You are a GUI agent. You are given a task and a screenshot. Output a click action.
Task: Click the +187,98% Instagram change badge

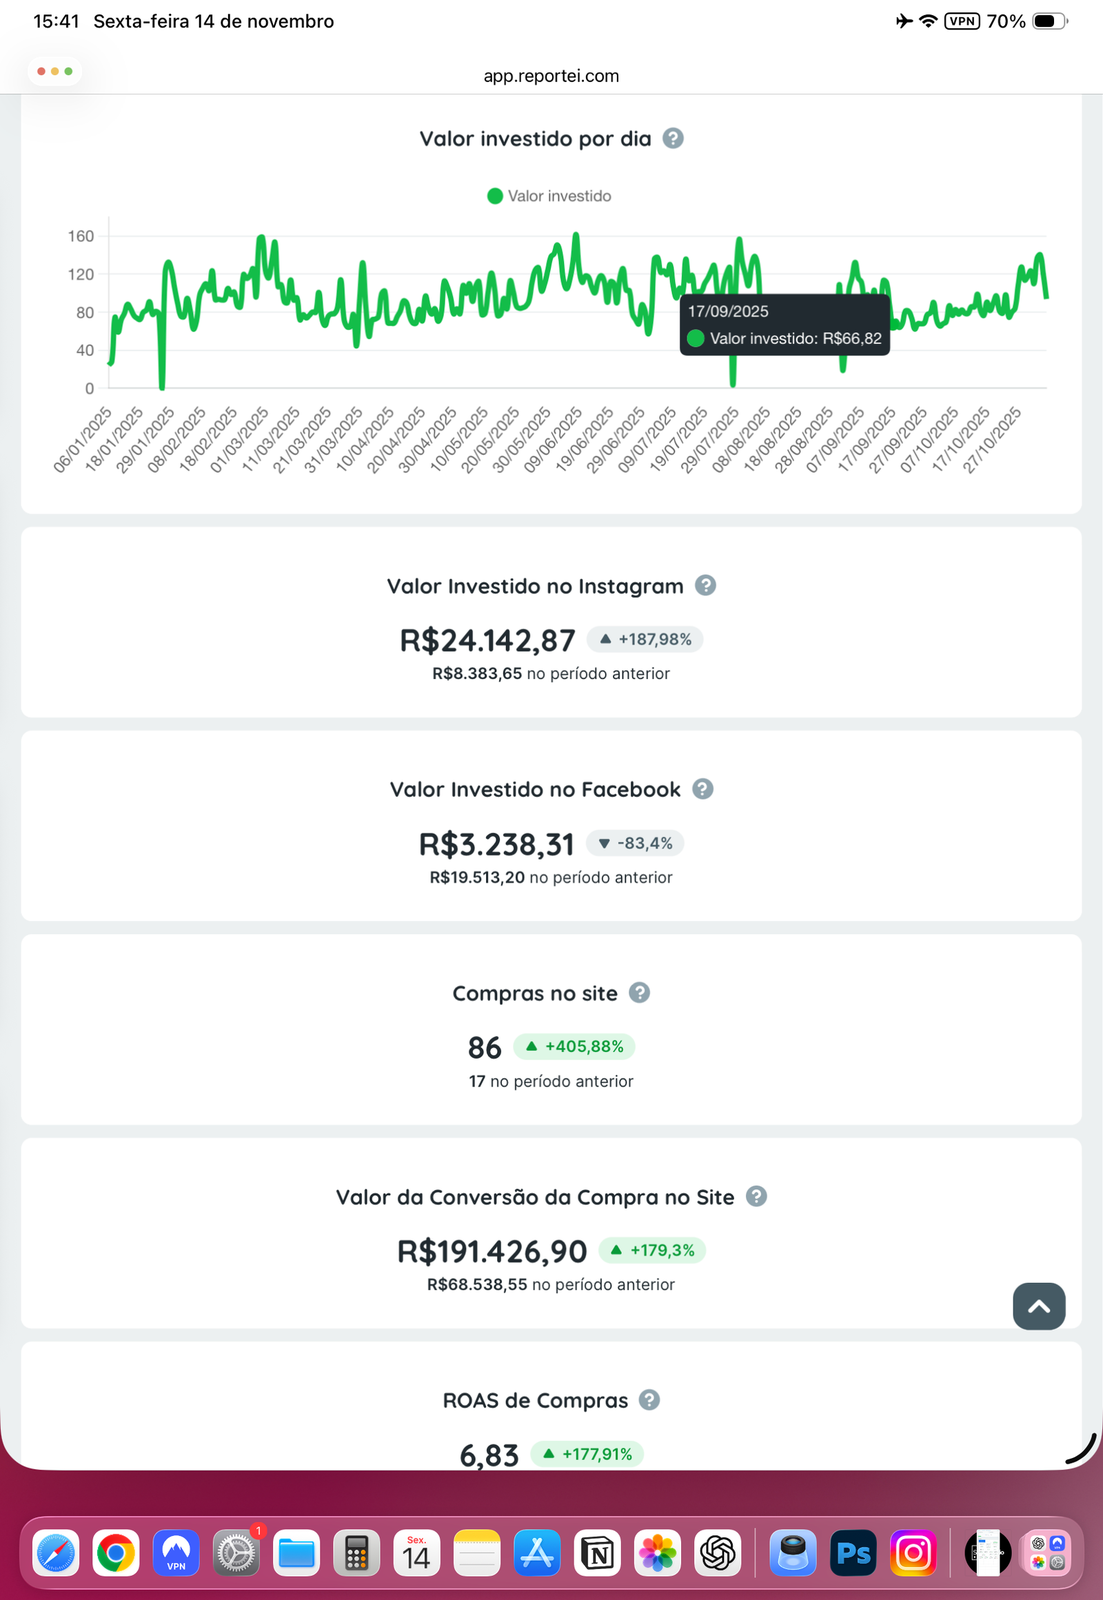coord(645,639)
